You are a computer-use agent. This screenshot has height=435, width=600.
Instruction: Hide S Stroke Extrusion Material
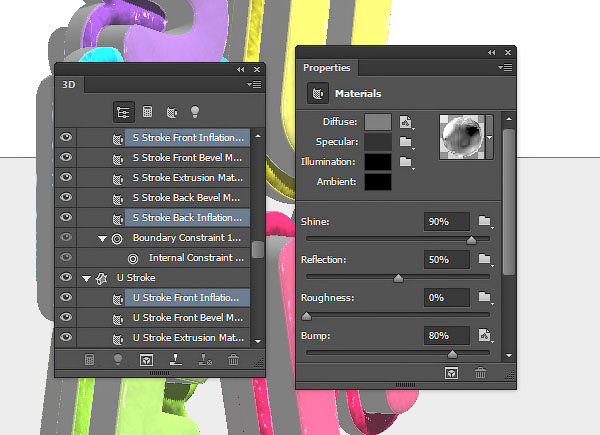click(66, 177)
